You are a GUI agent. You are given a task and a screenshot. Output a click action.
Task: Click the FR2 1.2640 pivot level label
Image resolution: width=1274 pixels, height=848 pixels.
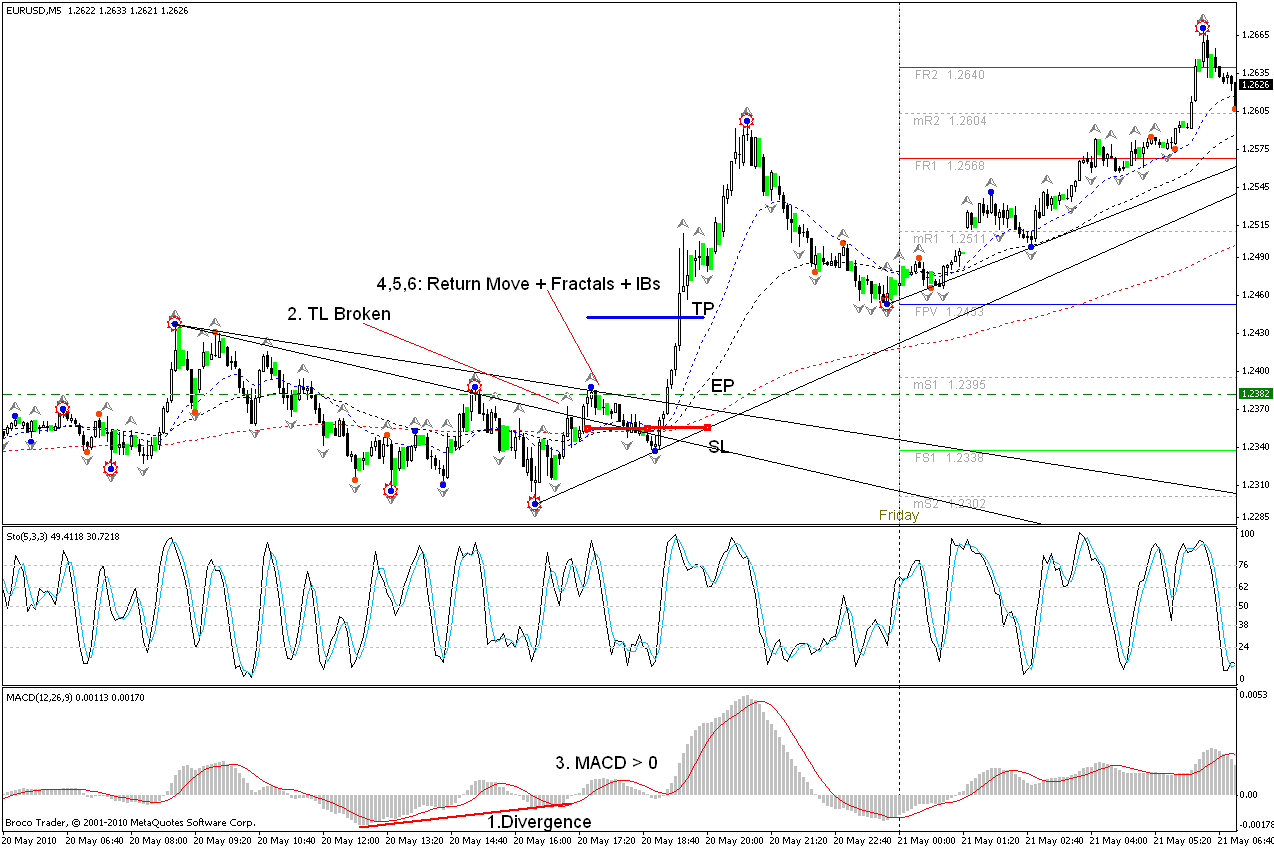click(949, 75)
